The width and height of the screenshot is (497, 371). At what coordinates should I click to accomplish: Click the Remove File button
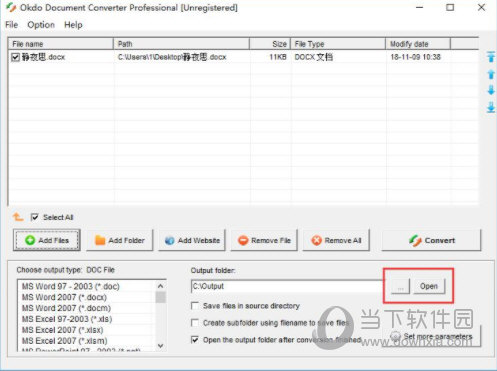[x=264, y=240]
